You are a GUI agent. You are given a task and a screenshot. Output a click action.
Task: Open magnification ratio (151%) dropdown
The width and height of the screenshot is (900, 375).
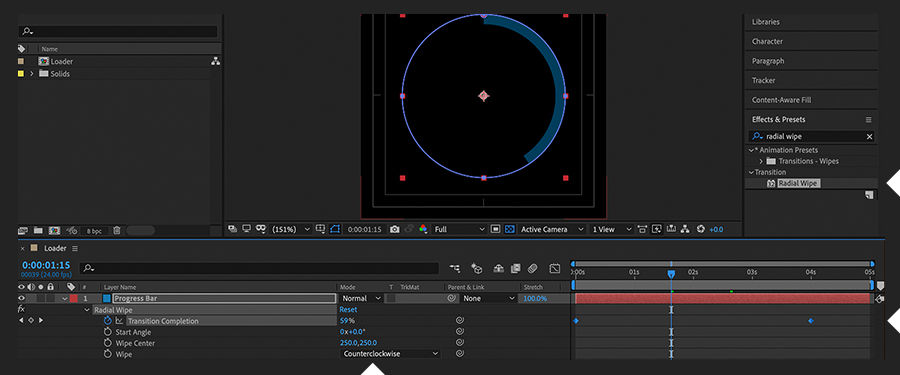290,229
